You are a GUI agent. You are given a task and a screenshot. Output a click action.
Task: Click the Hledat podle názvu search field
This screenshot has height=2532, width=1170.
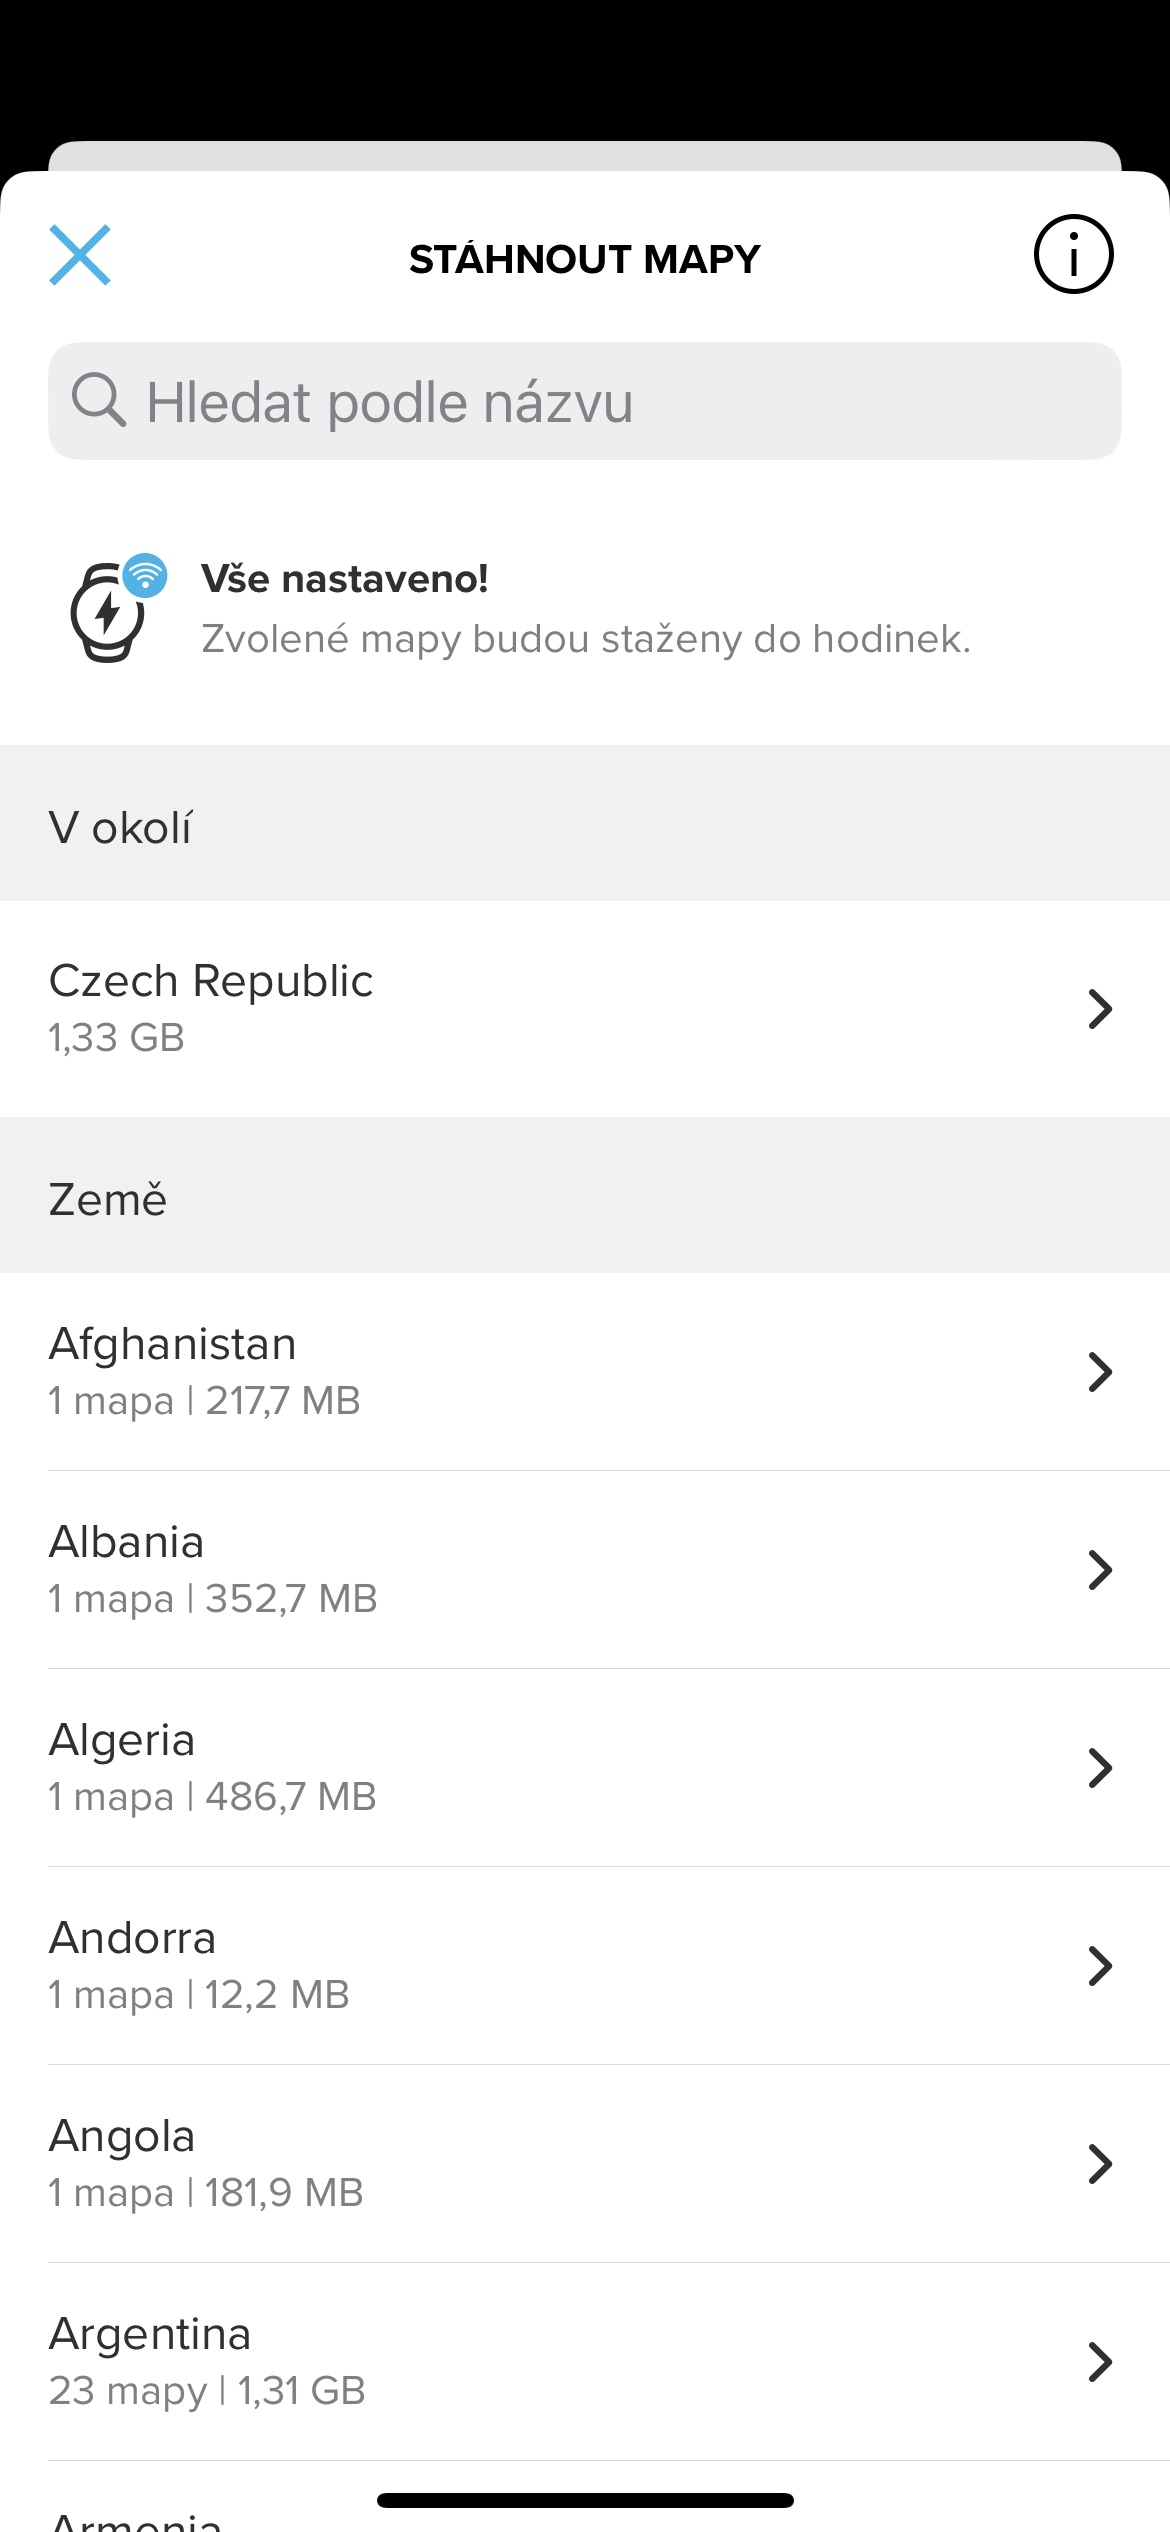point(600,402)
